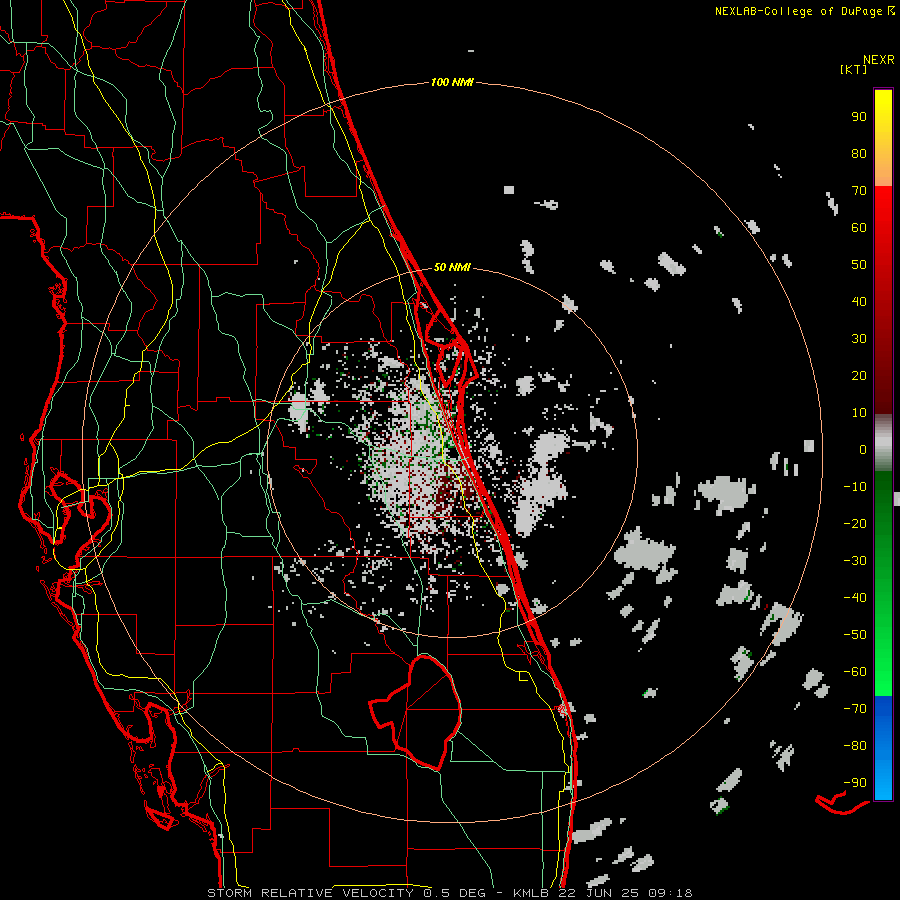The height and width of the screenshot is (900, 900).
Task: Pick the gray zero-velocity segment of the color bar
Action: [883, 443]
